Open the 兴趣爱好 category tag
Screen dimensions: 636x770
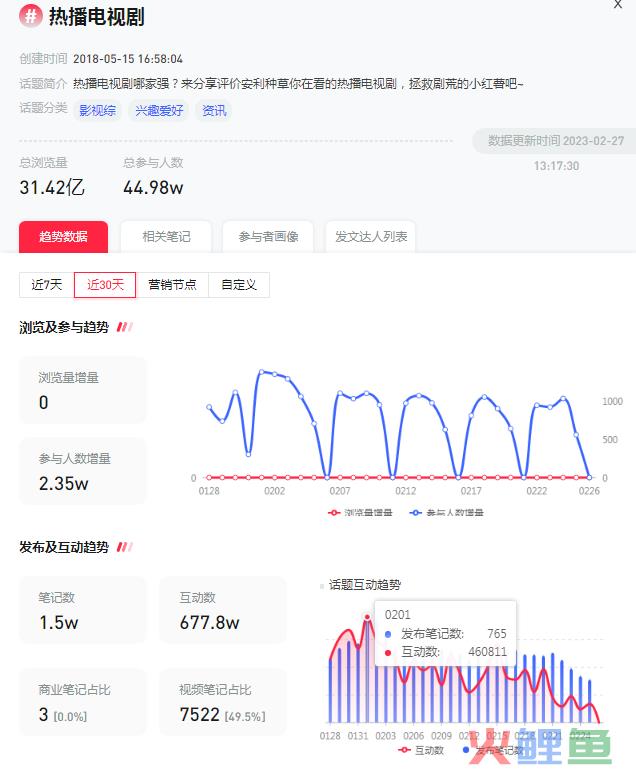pos(159,110)
